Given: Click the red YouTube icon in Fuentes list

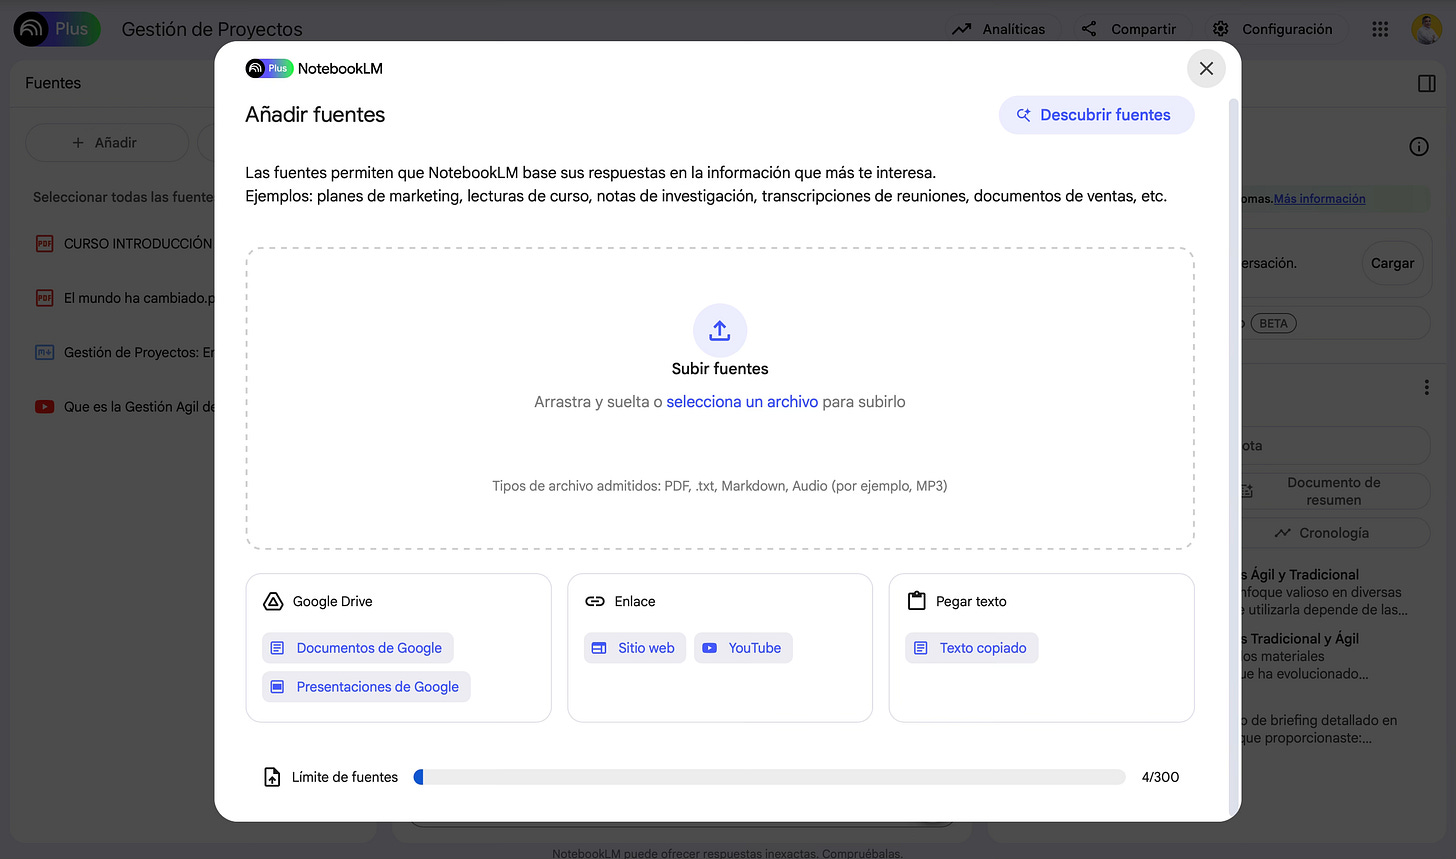Looking at the screenshot, I should coord(45,407).
